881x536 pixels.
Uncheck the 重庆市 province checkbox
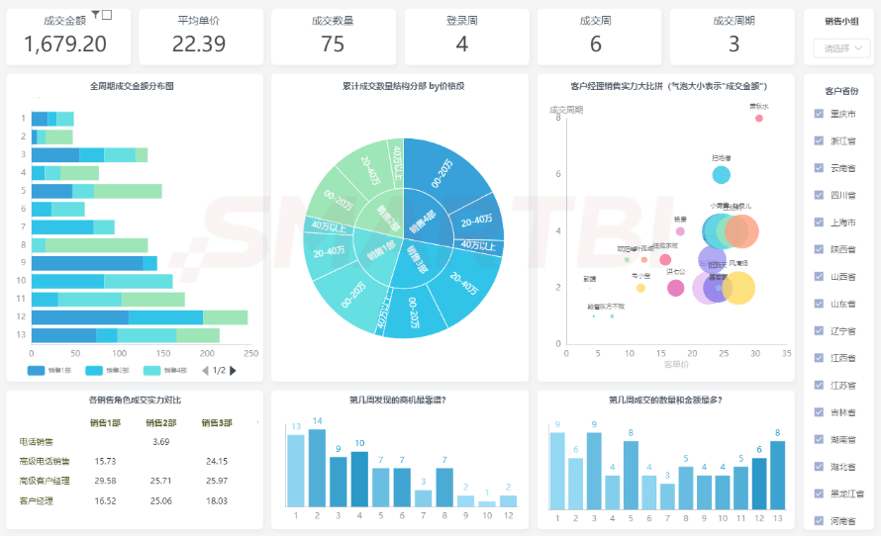[x=819, y=113]
